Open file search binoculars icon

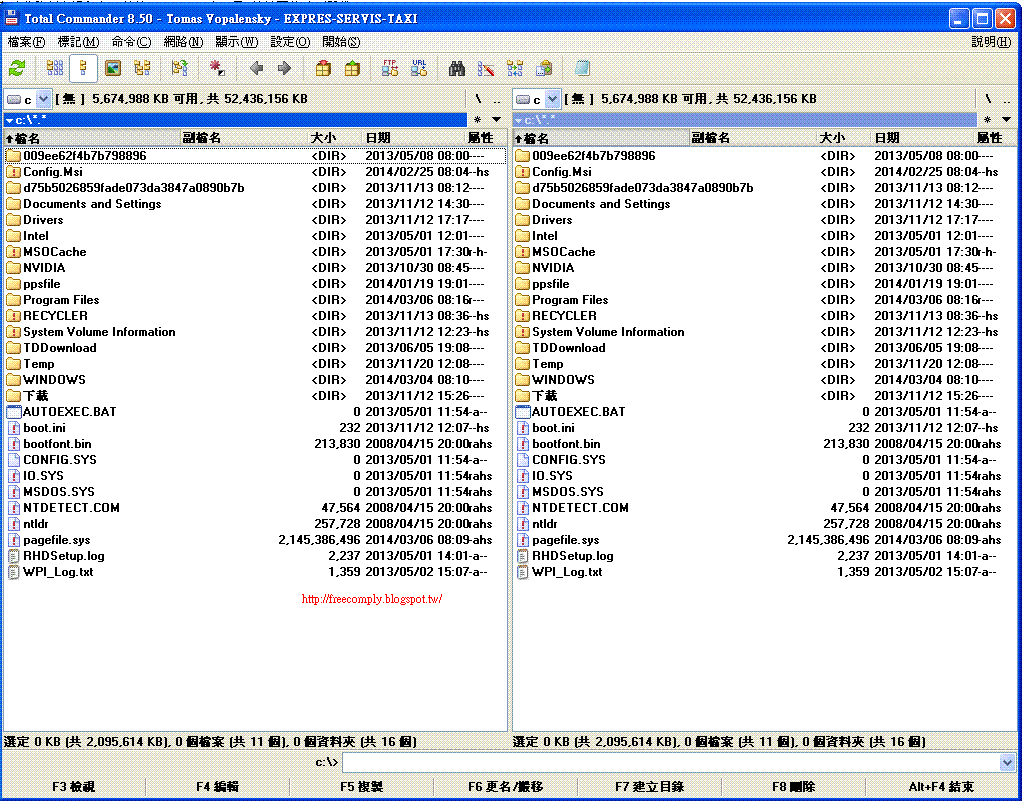(x=457, y=68)
